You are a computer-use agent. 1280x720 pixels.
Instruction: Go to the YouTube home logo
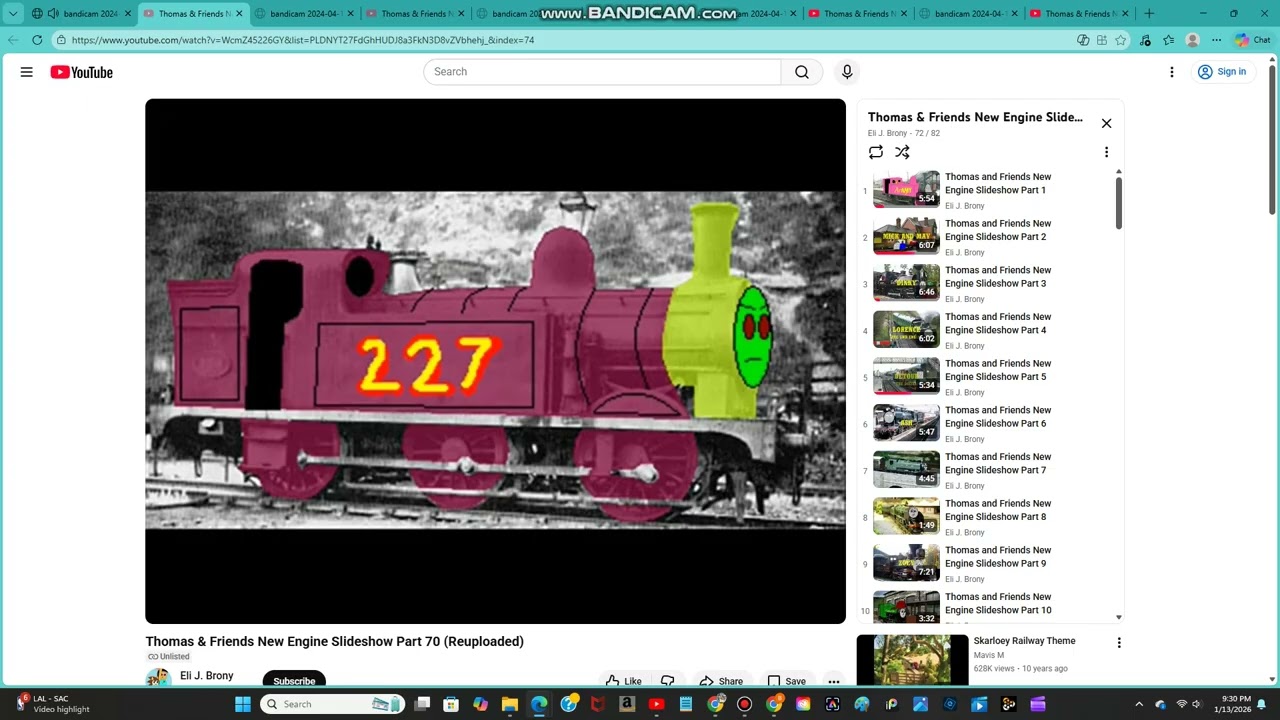click(x=81, y=72)
